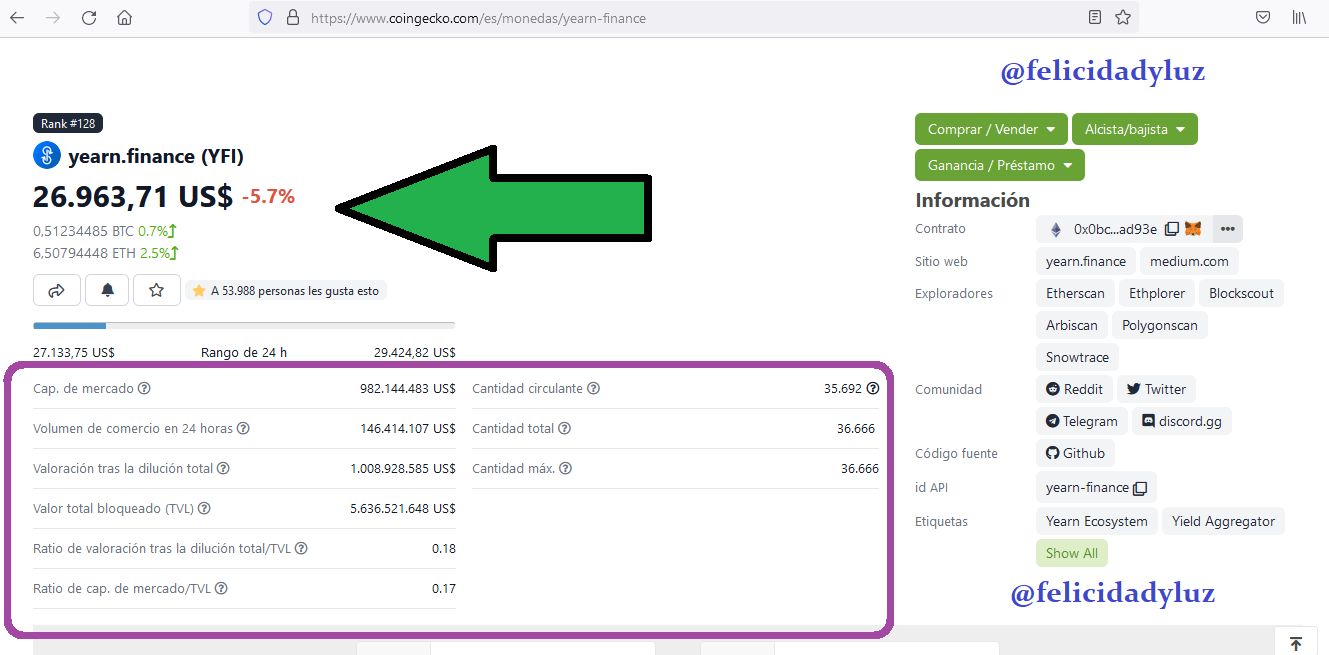Click the 53.988 personas likes badge
This screenshot has width=1329, height=655.
286,291
